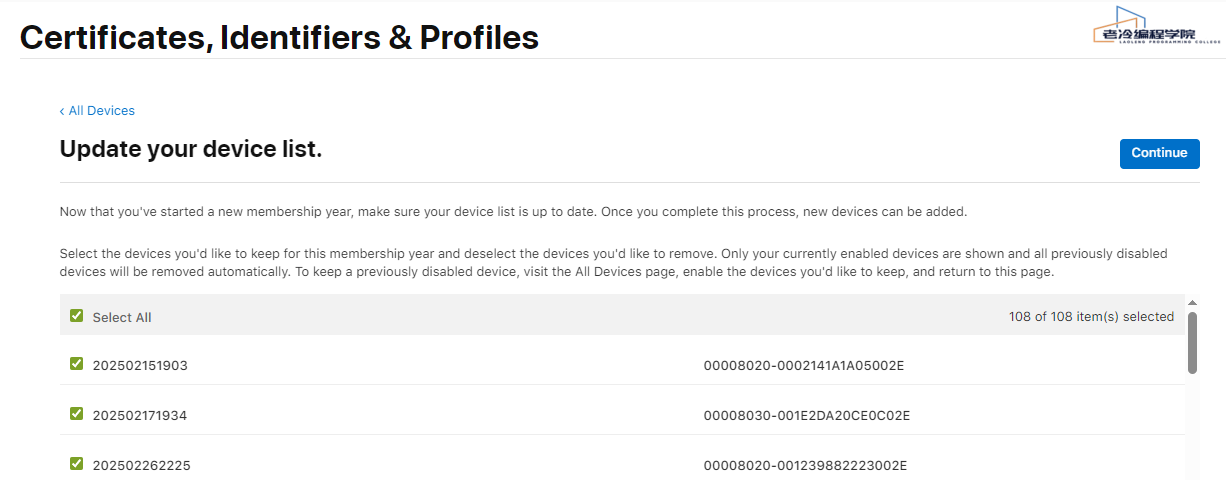Viewport: 1226px width, 480px height.
Task: Click the device list scrollbar thumb
Action: (x=1192, y=342)
